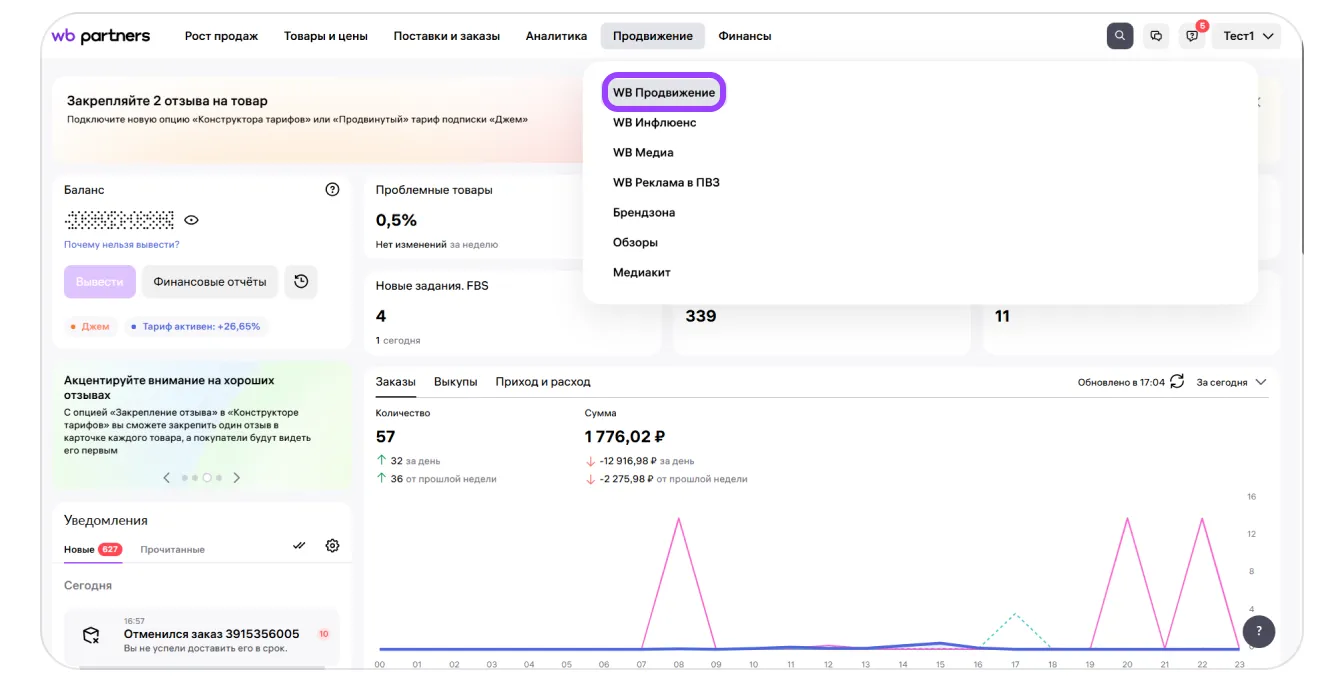Open the За сегодня period dropdown
Viewport: 1344px width, 680px height.
coord(1231,382)
